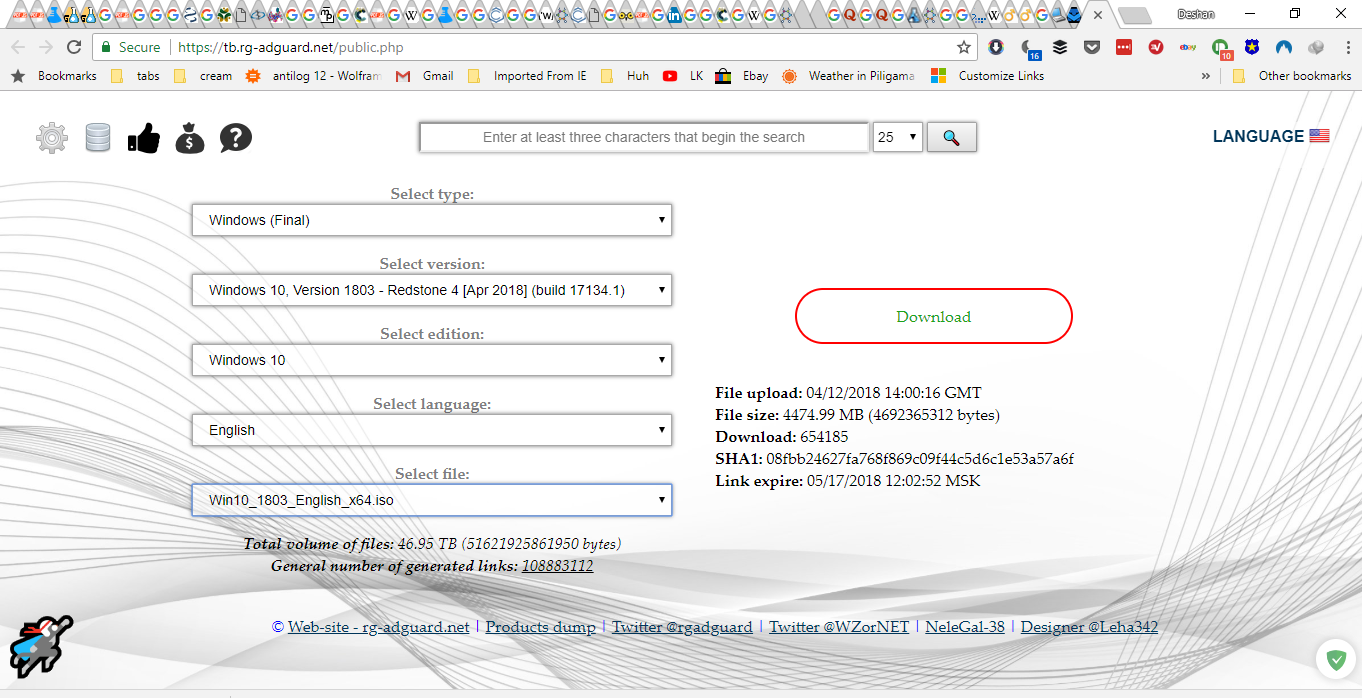The image size is (1362, 698).
Task: Click the thumbs-up icon
Action: point(144,138)
